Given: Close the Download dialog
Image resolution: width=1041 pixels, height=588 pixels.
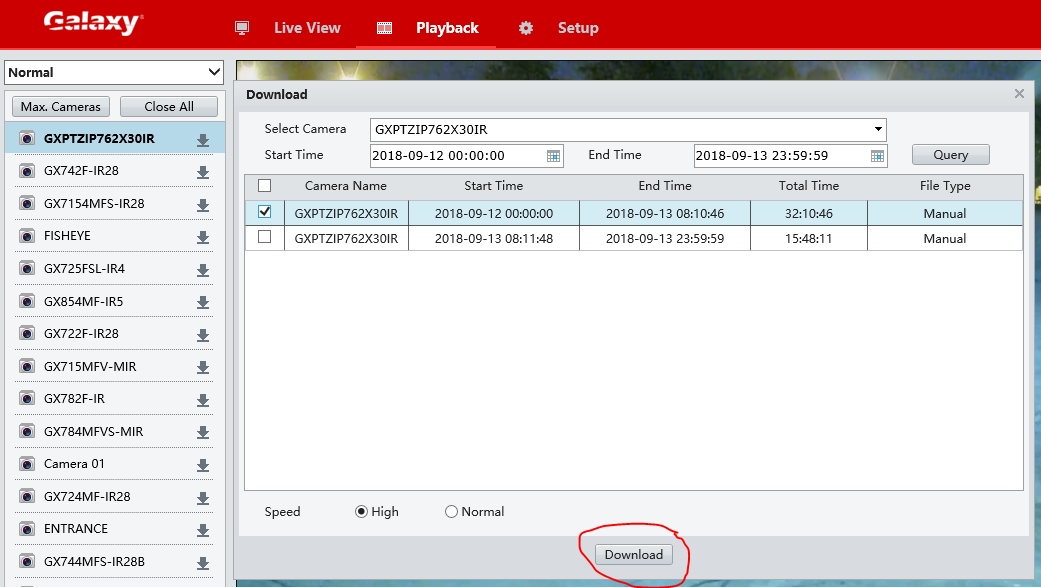Looking at the screenshot, I should (x=1019, y=94).
